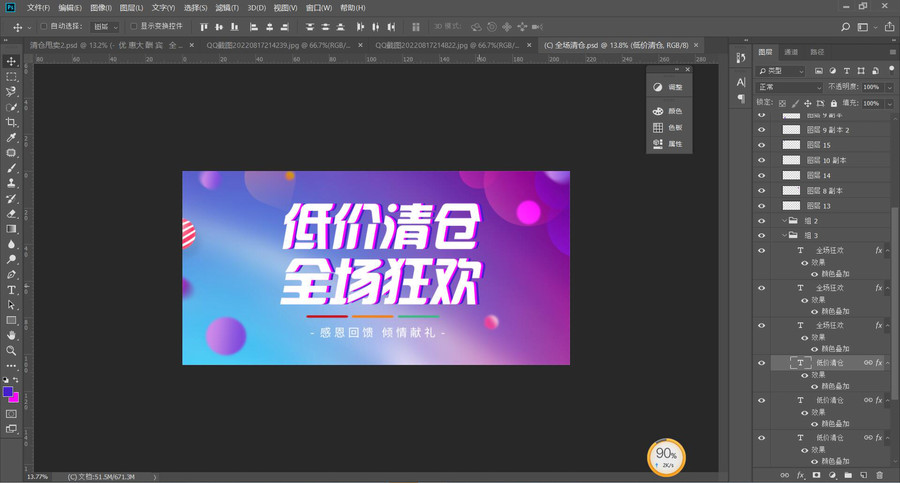The width and height of the screenshot is (900, 483).
Task: Collapse the 组 3 folder
Action: [x=784, y=235]
